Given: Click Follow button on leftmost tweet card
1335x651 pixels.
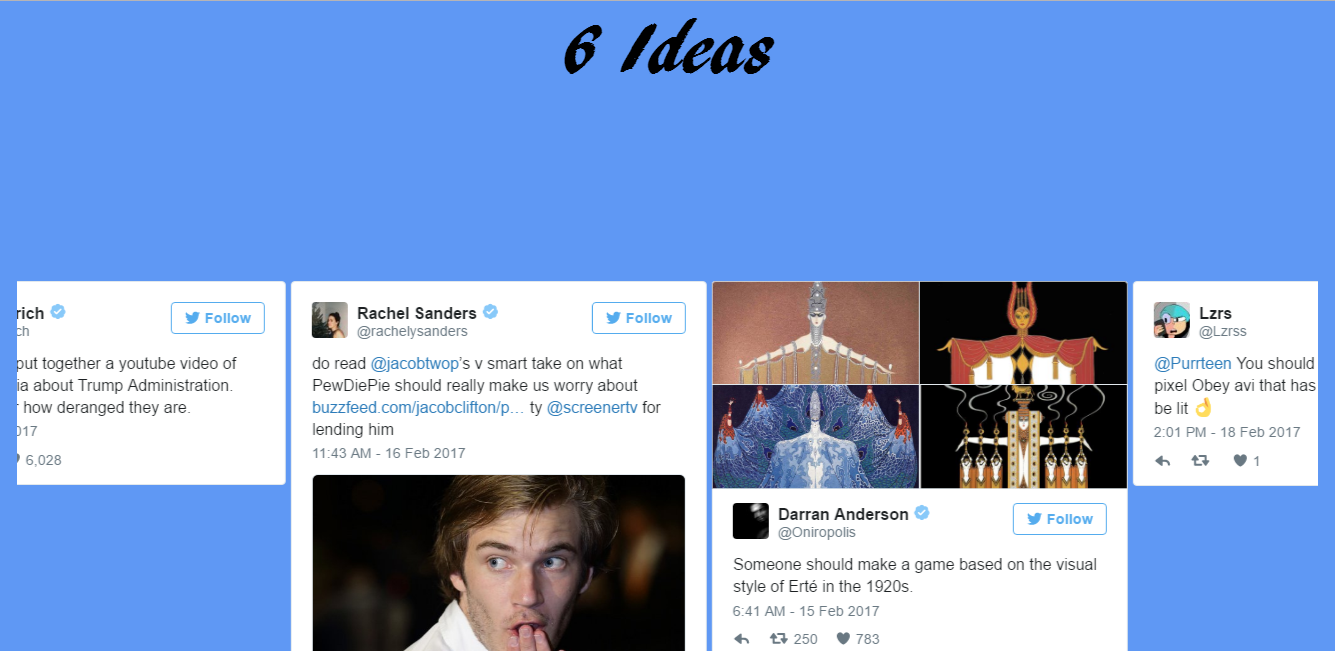Looking at the screenshot, I should (218, 318).
